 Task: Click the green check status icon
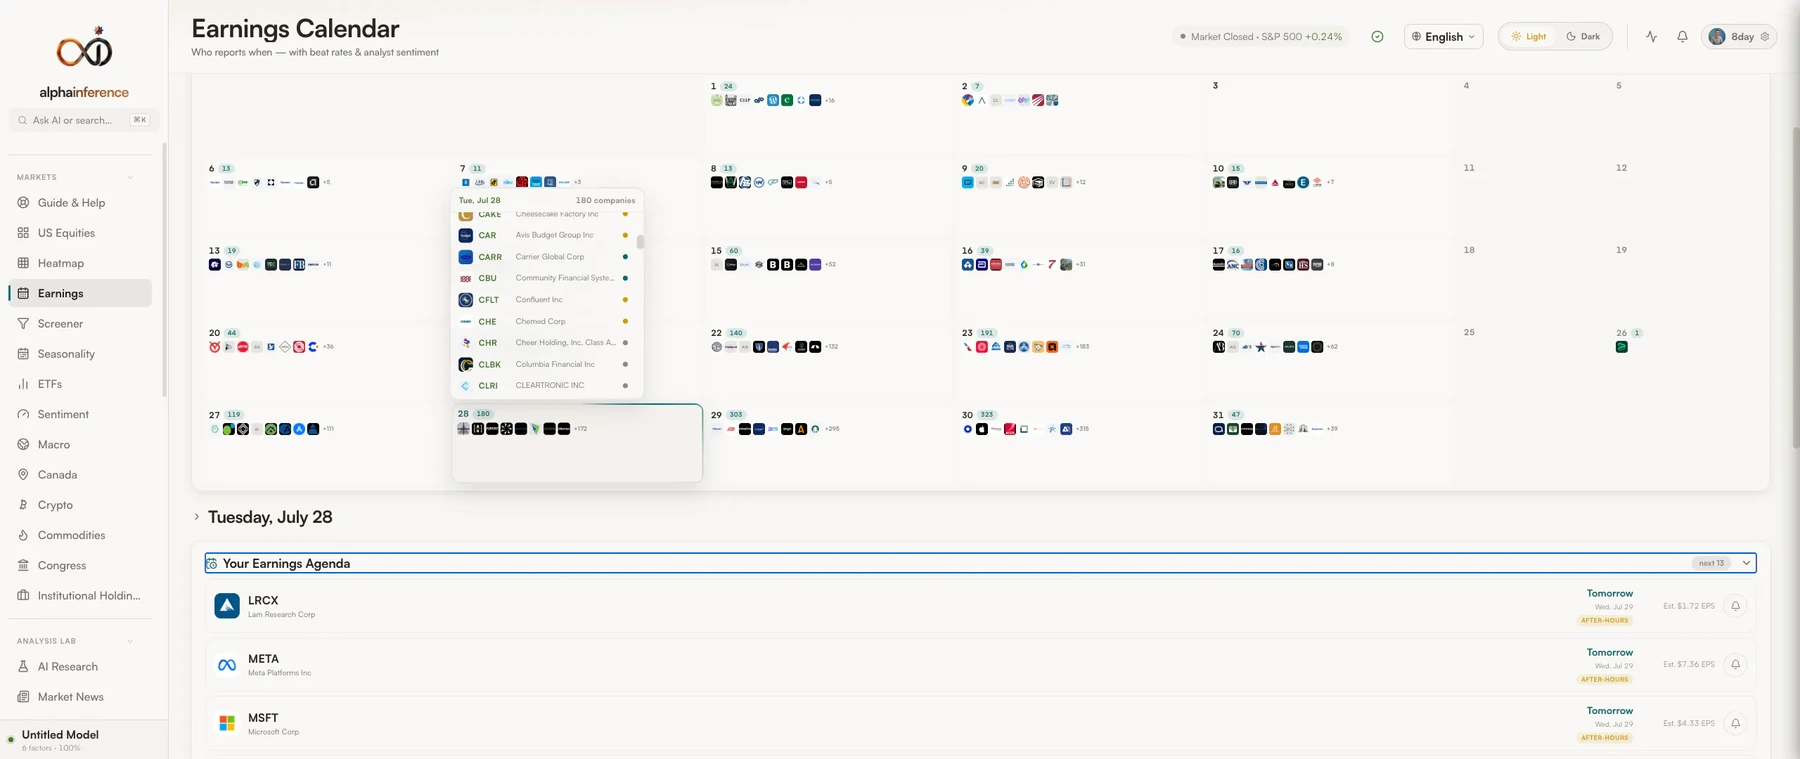(x=1377, y=37)
